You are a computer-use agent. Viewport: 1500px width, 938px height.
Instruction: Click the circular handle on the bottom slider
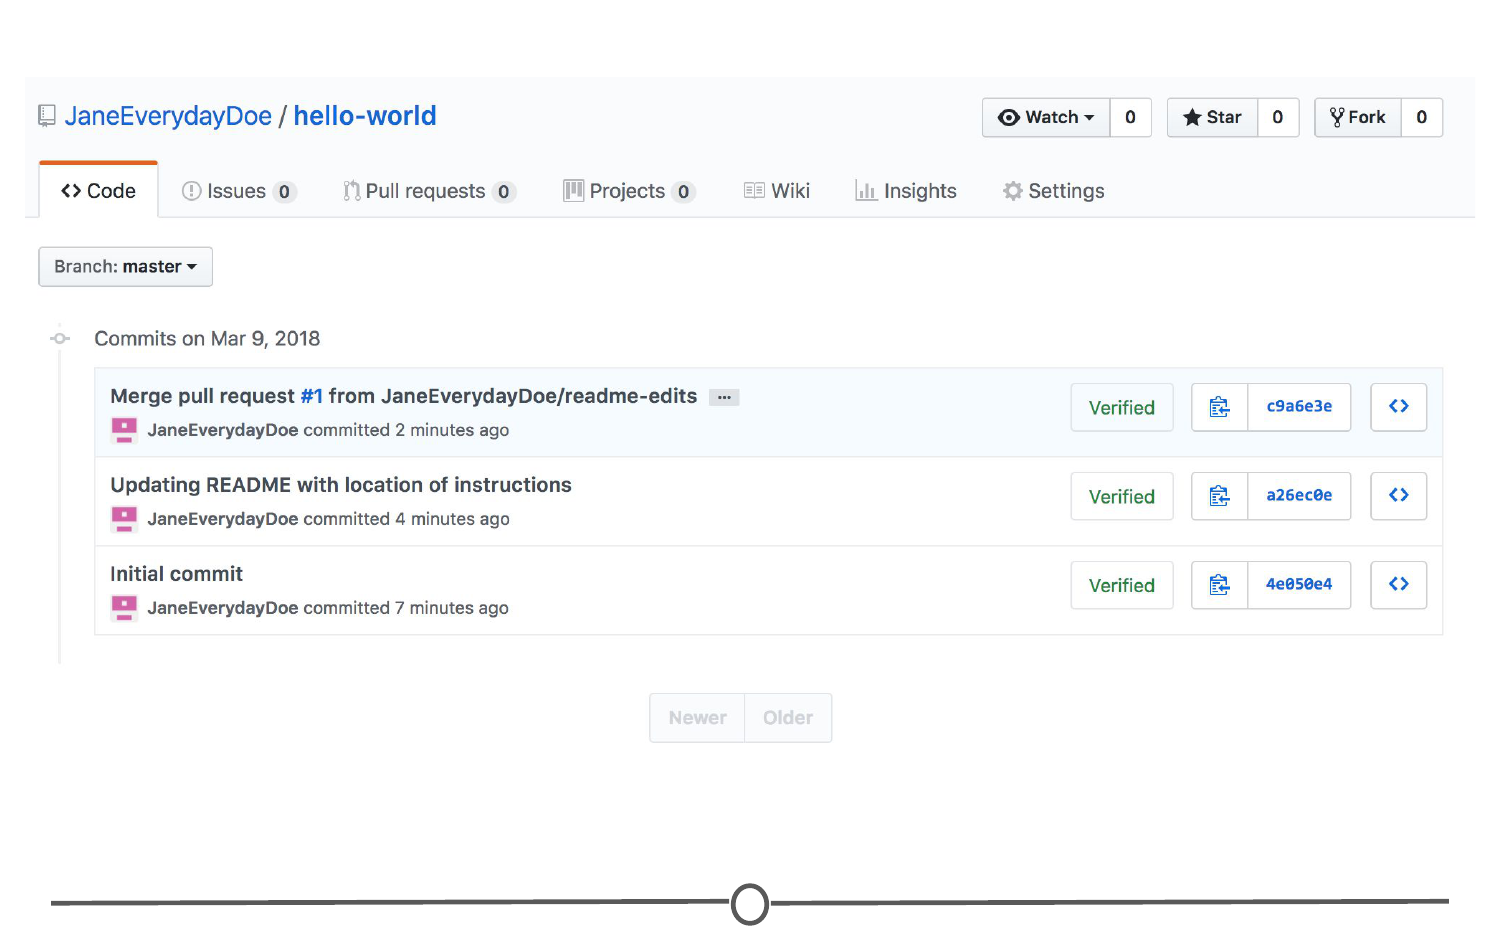pos(750,904)
